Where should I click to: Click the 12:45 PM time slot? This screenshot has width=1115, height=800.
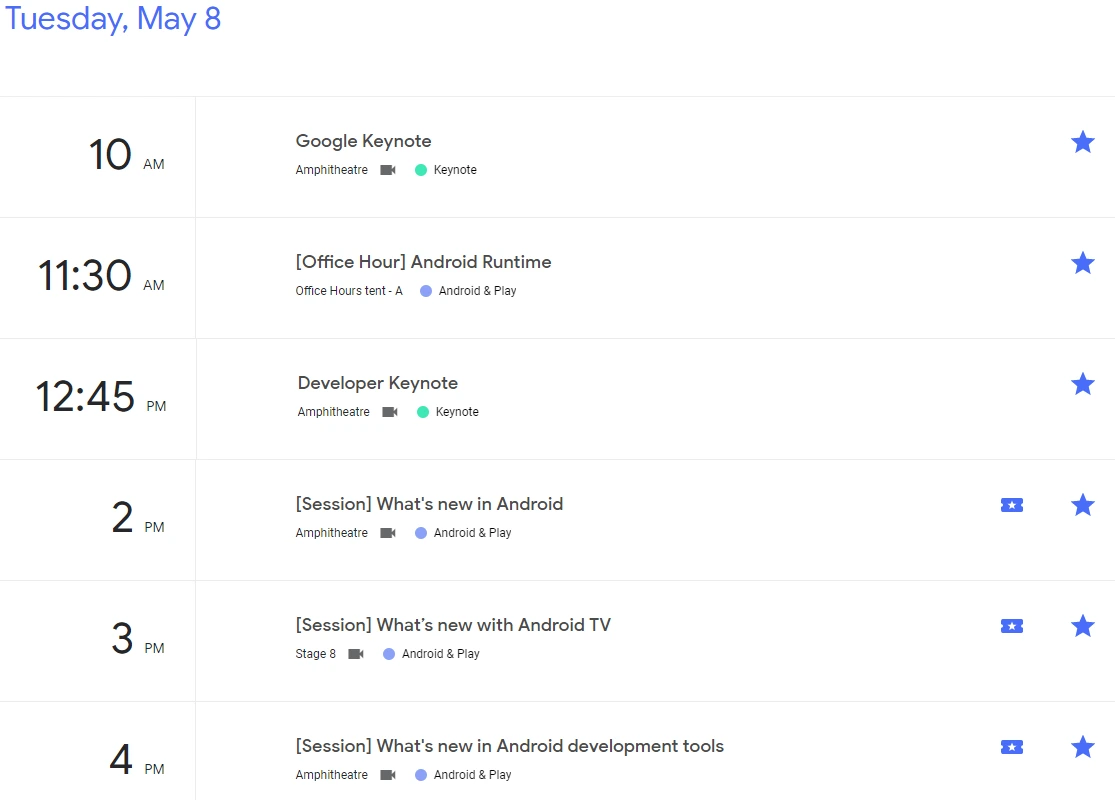coord(100,397)
